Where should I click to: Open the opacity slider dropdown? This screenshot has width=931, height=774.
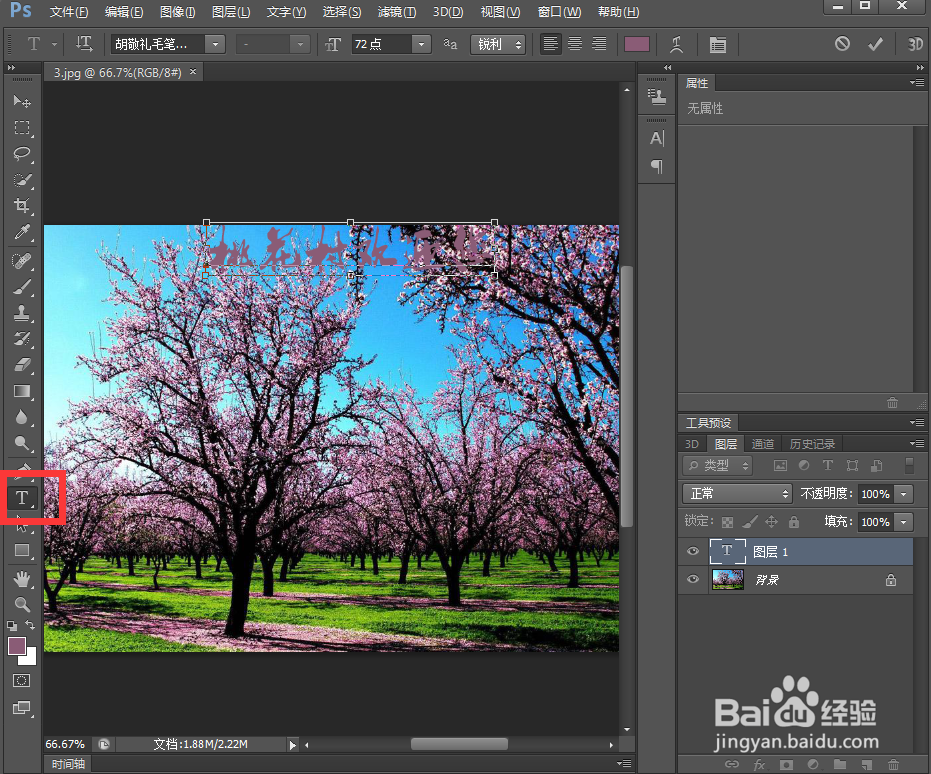point(904,493)
